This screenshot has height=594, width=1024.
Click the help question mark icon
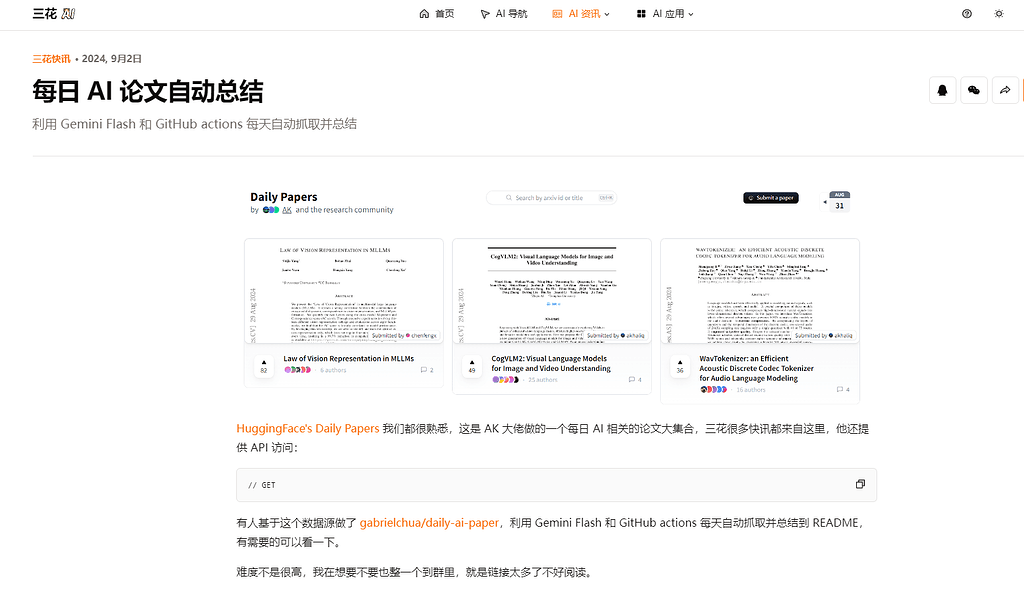click(967, 14)
